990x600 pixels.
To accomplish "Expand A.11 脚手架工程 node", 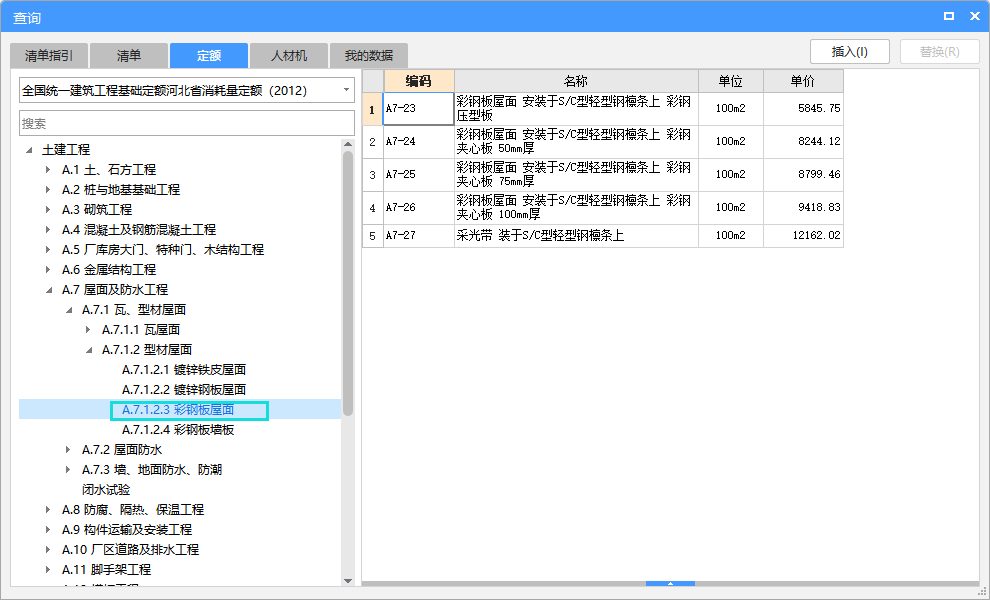I will click(49, 570).
